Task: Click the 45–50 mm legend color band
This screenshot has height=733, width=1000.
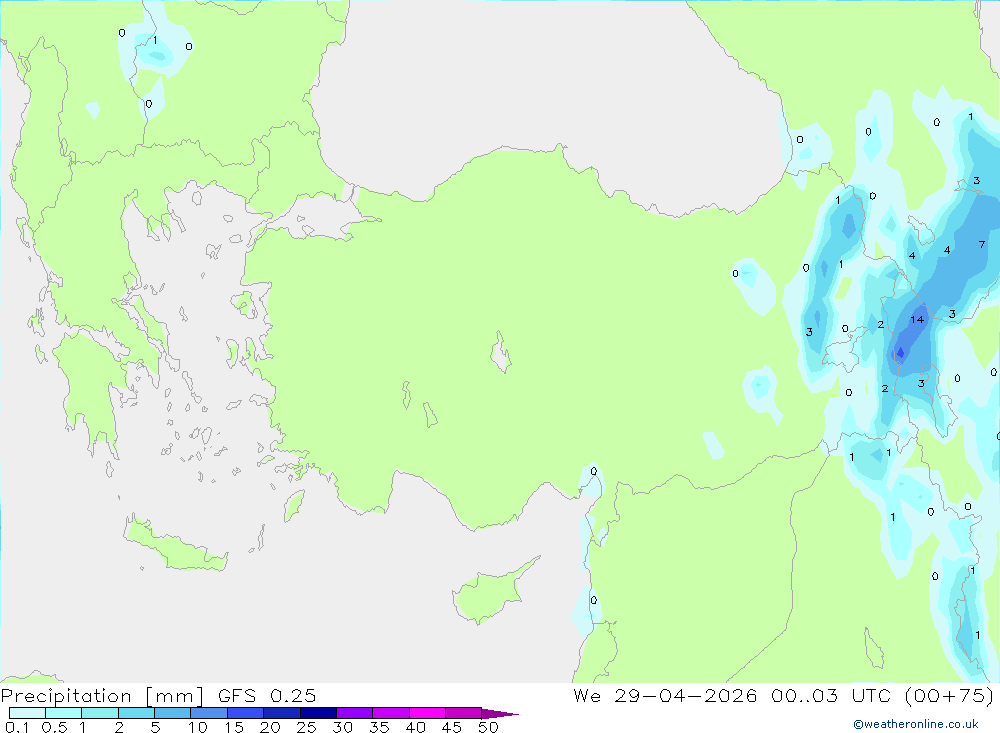Action: [464, 713]
